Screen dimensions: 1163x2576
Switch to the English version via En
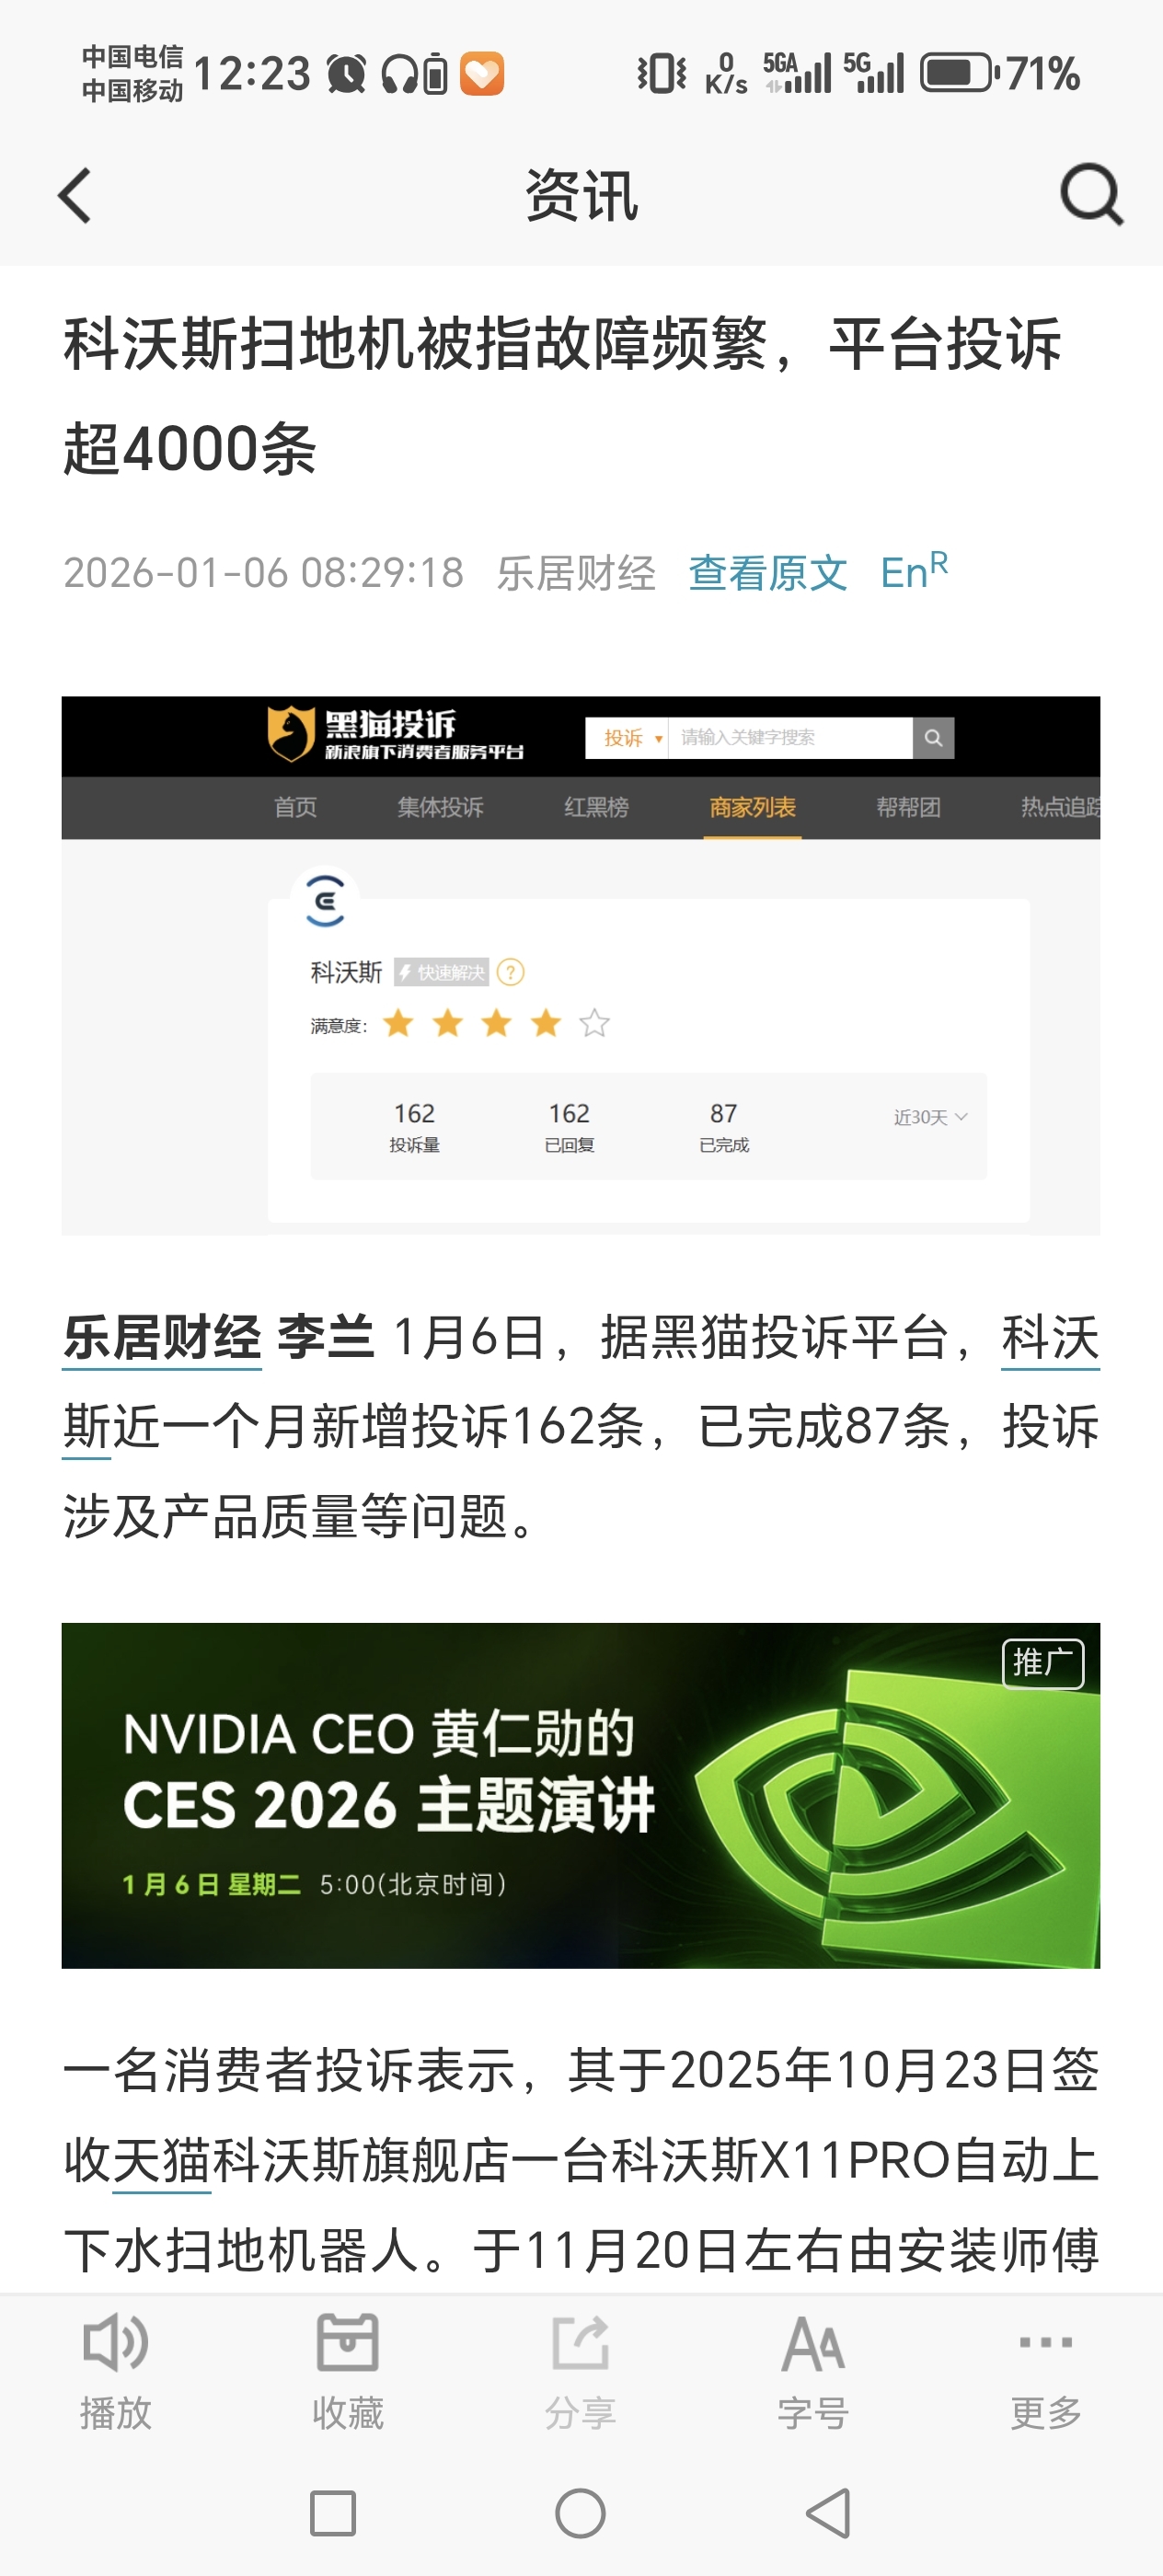click(914, 571)
